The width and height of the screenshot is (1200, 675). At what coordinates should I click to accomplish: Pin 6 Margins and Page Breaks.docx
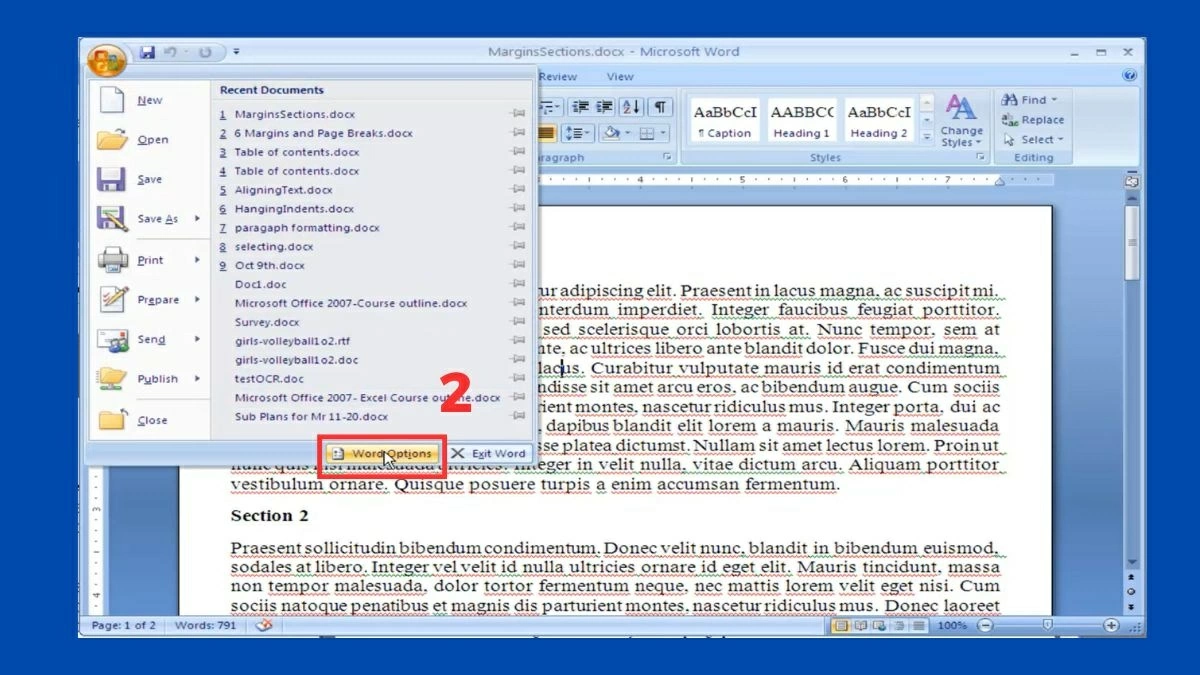click(518, 133)
